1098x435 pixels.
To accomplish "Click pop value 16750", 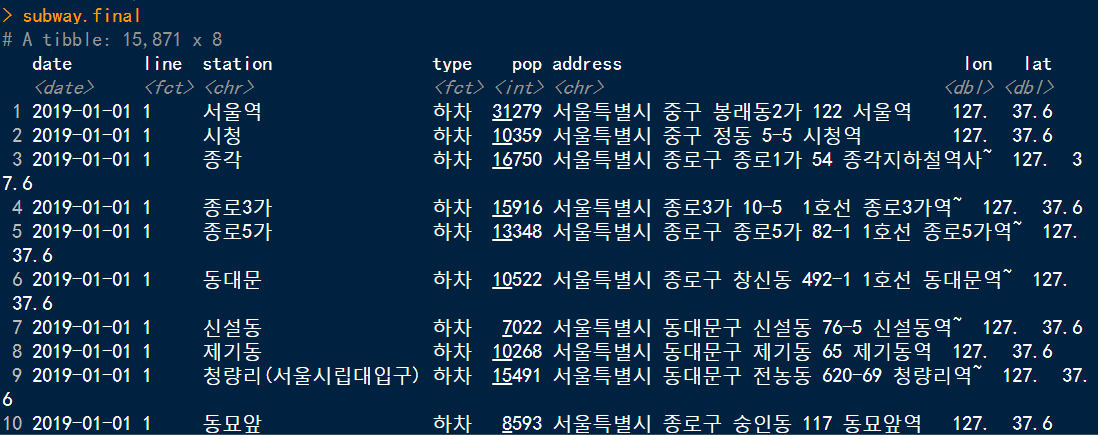I will pos(517,159).
